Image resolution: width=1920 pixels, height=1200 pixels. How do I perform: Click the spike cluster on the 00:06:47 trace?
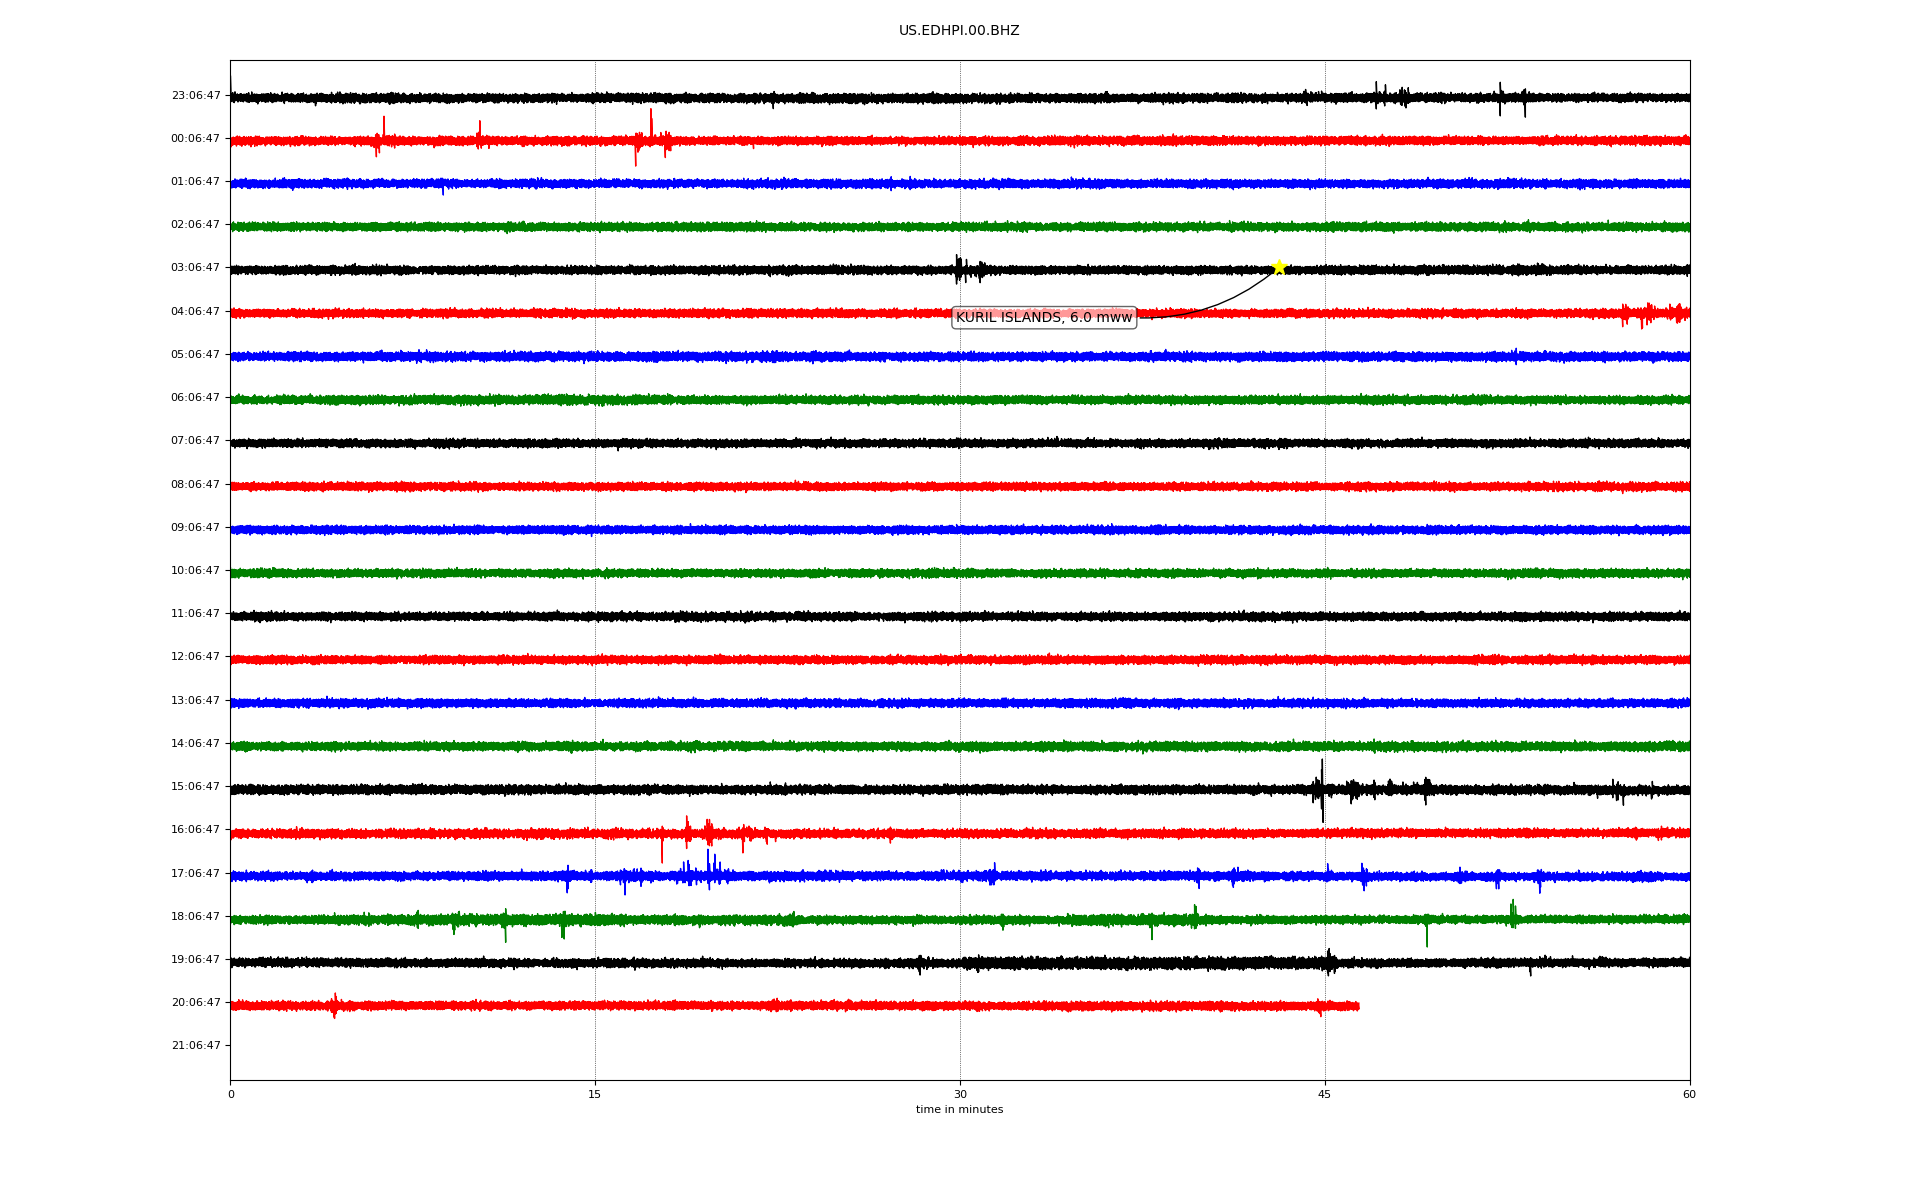tap(652, 139)
